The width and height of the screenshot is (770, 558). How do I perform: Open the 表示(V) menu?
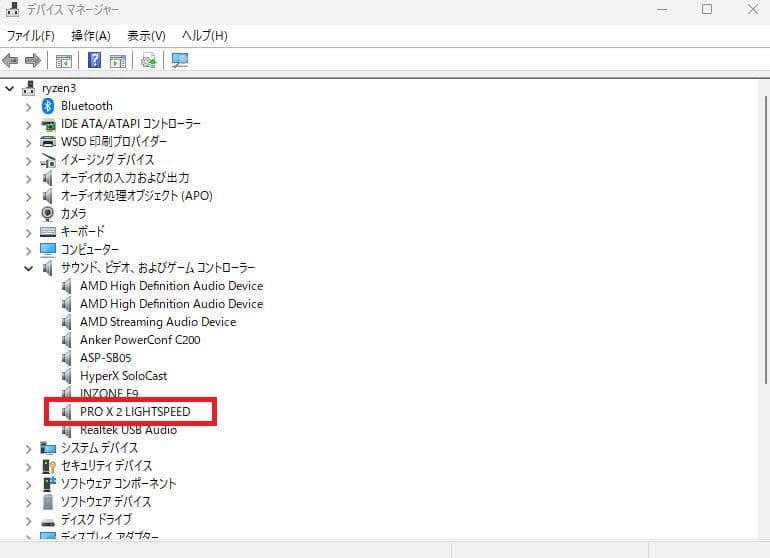146,36
